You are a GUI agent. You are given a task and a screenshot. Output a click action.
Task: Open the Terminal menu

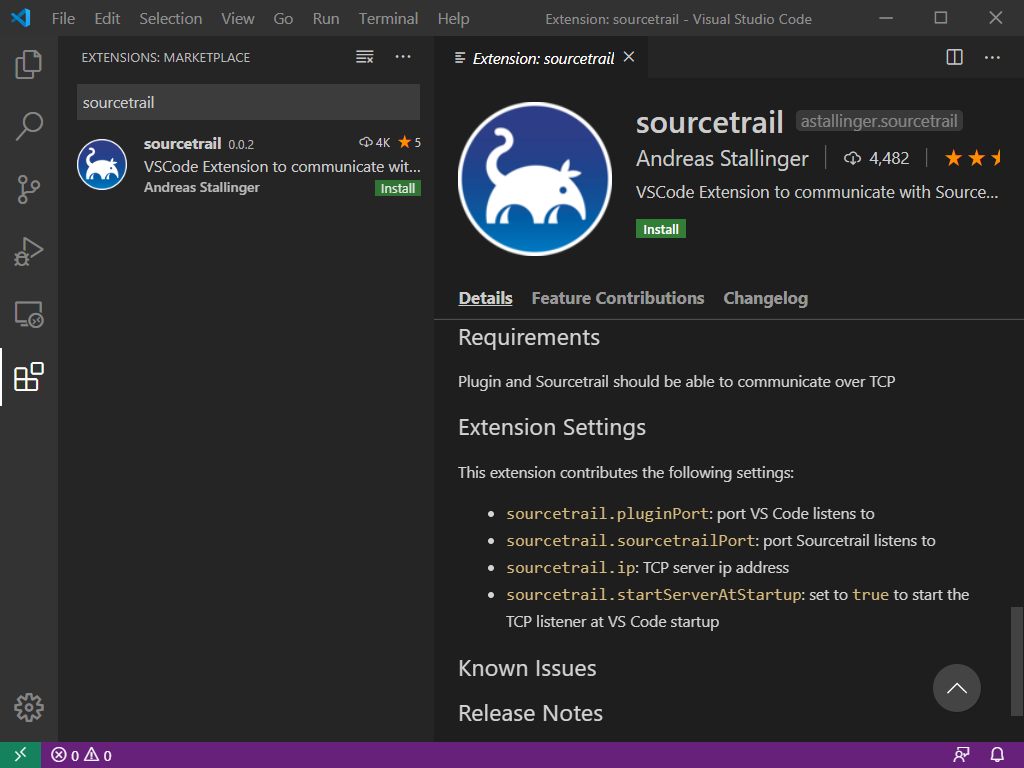(389, 18)
